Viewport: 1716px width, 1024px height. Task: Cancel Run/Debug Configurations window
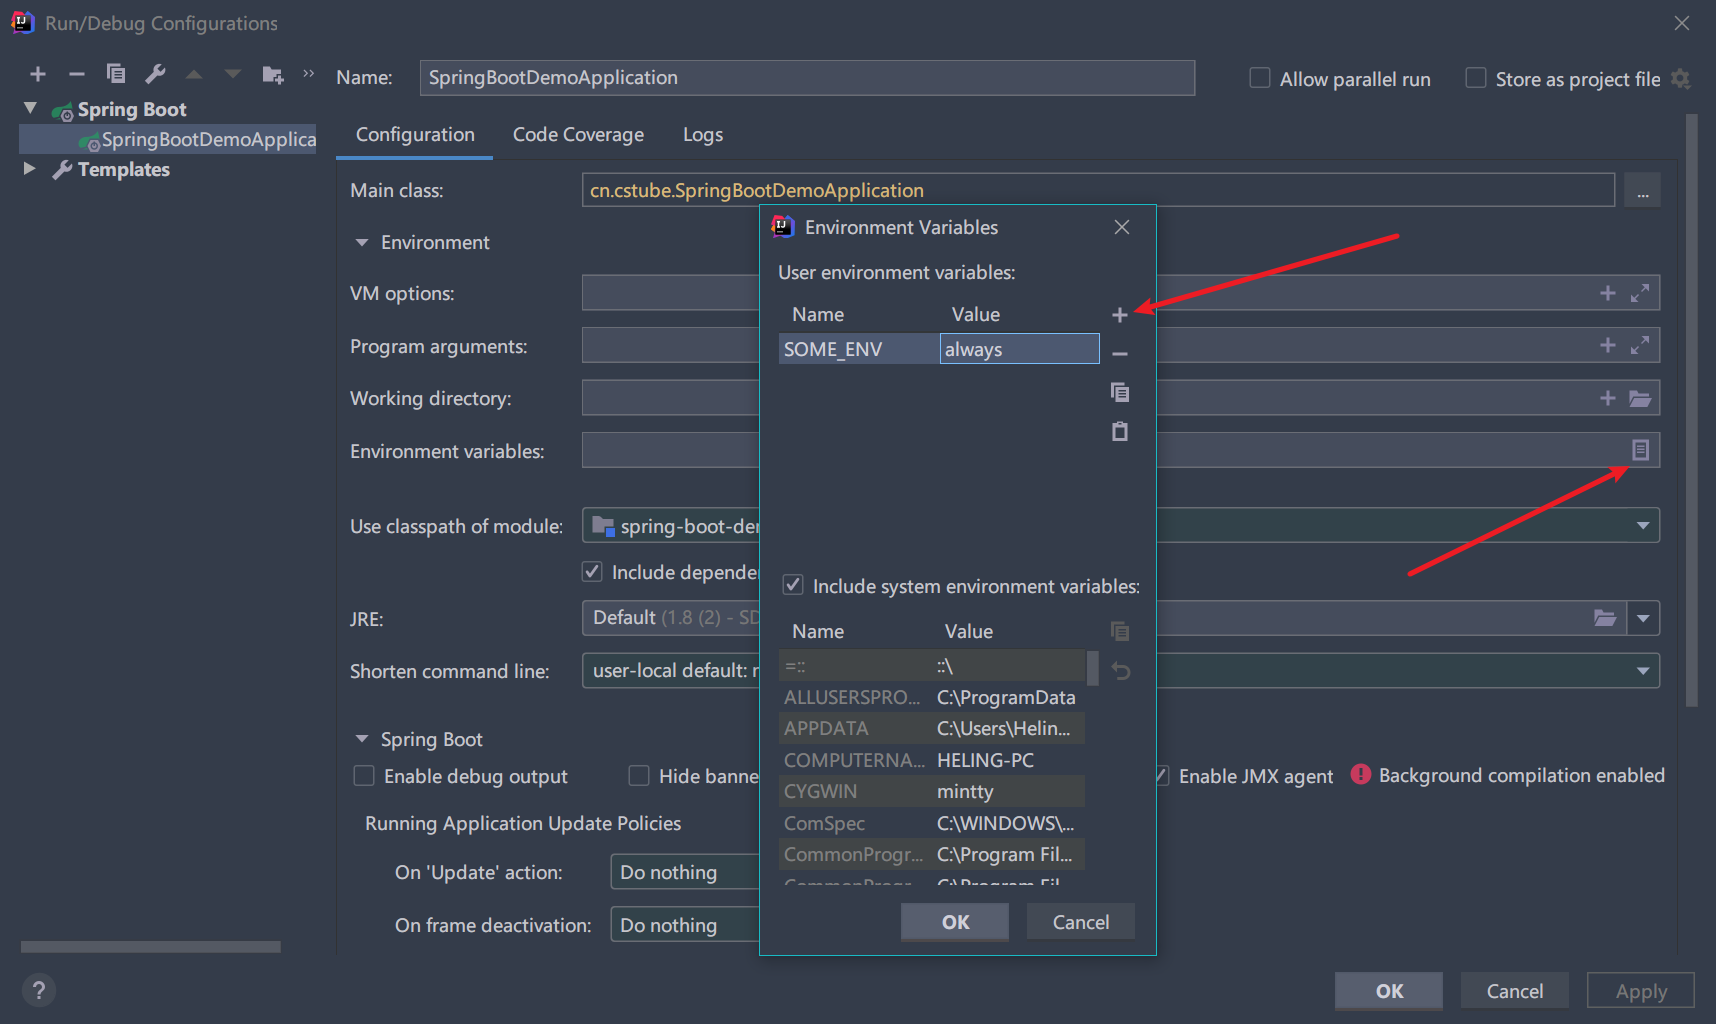tap(1515, 991)
